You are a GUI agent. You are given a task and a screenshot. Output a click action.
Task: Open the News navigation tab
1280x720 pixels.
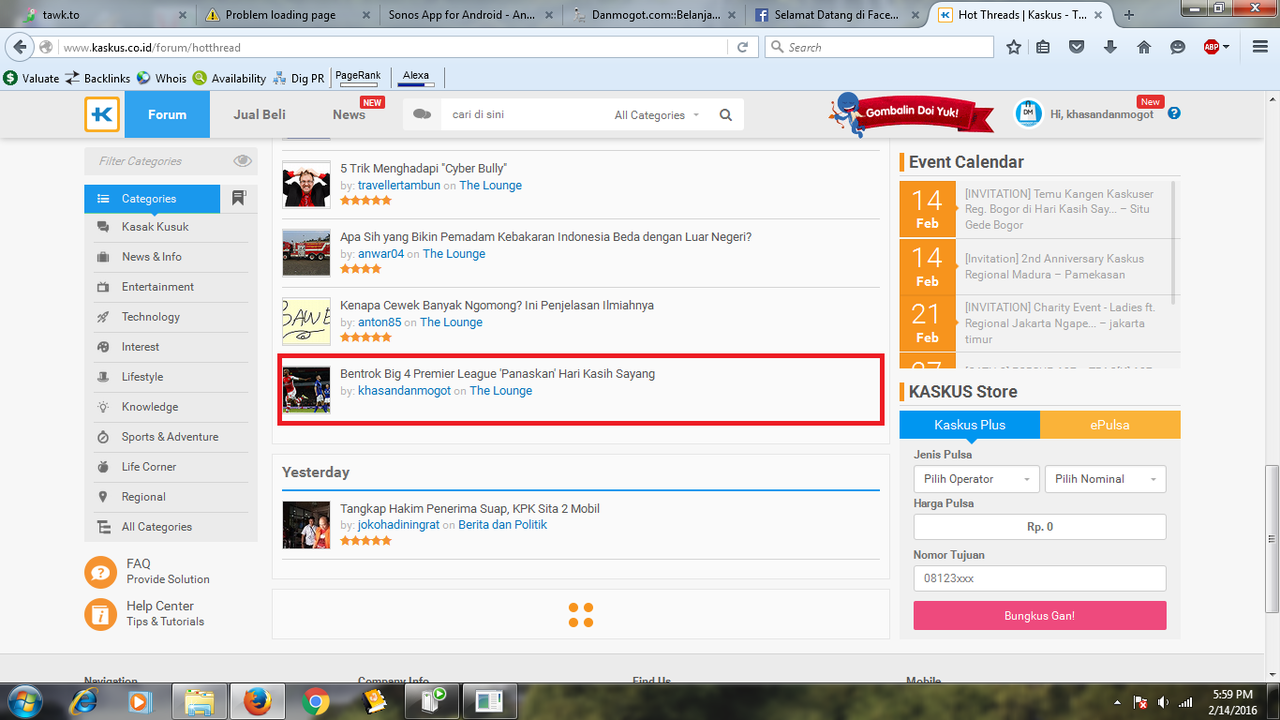coord(349,114)
